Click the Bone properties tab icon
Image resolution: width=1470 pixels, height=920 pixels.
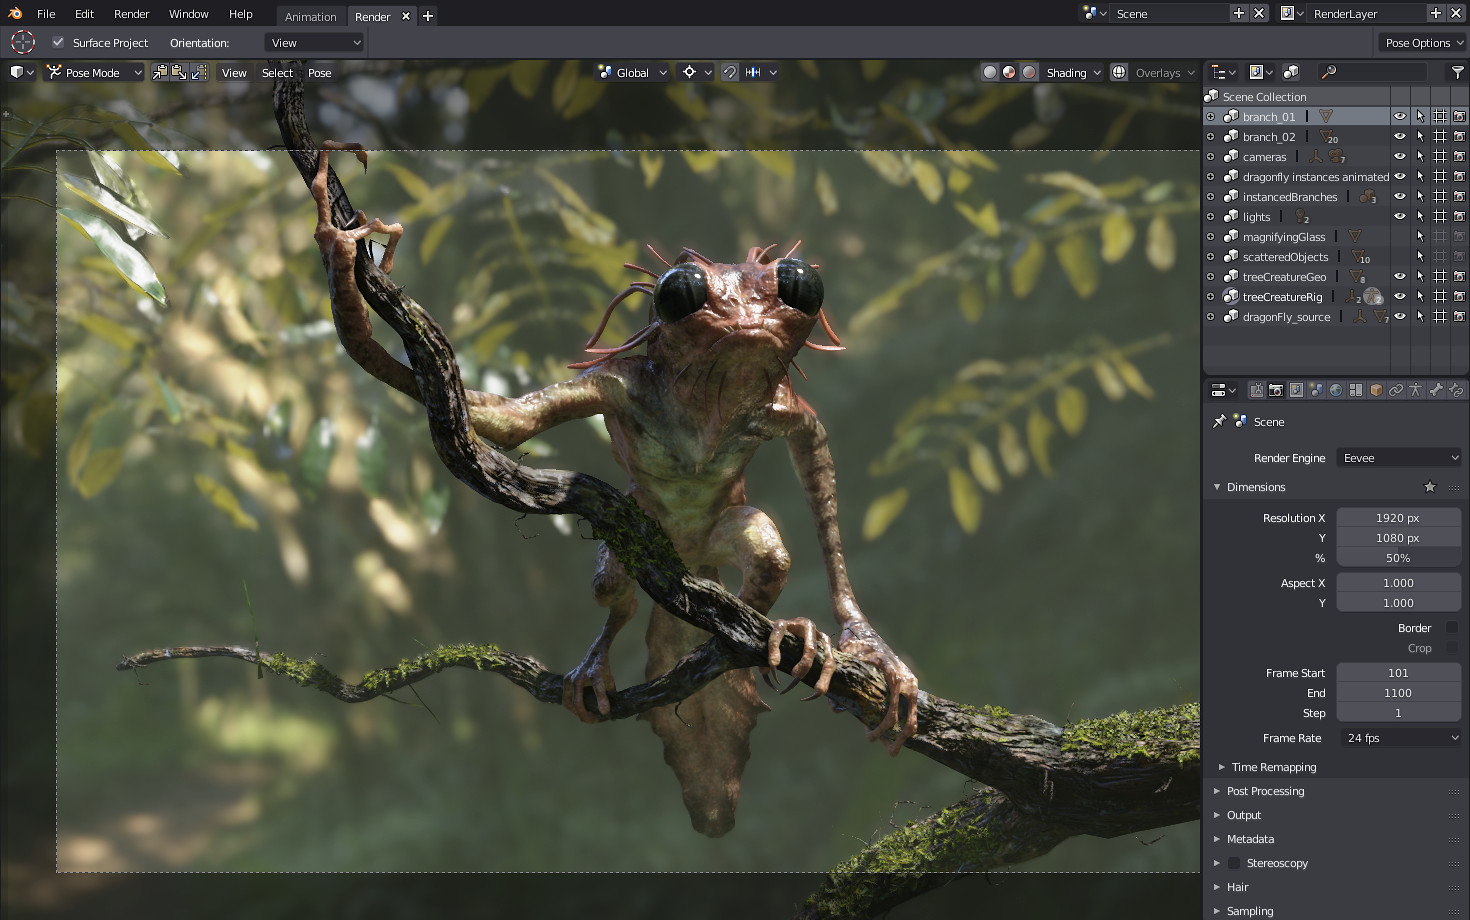coord(1436,390)
